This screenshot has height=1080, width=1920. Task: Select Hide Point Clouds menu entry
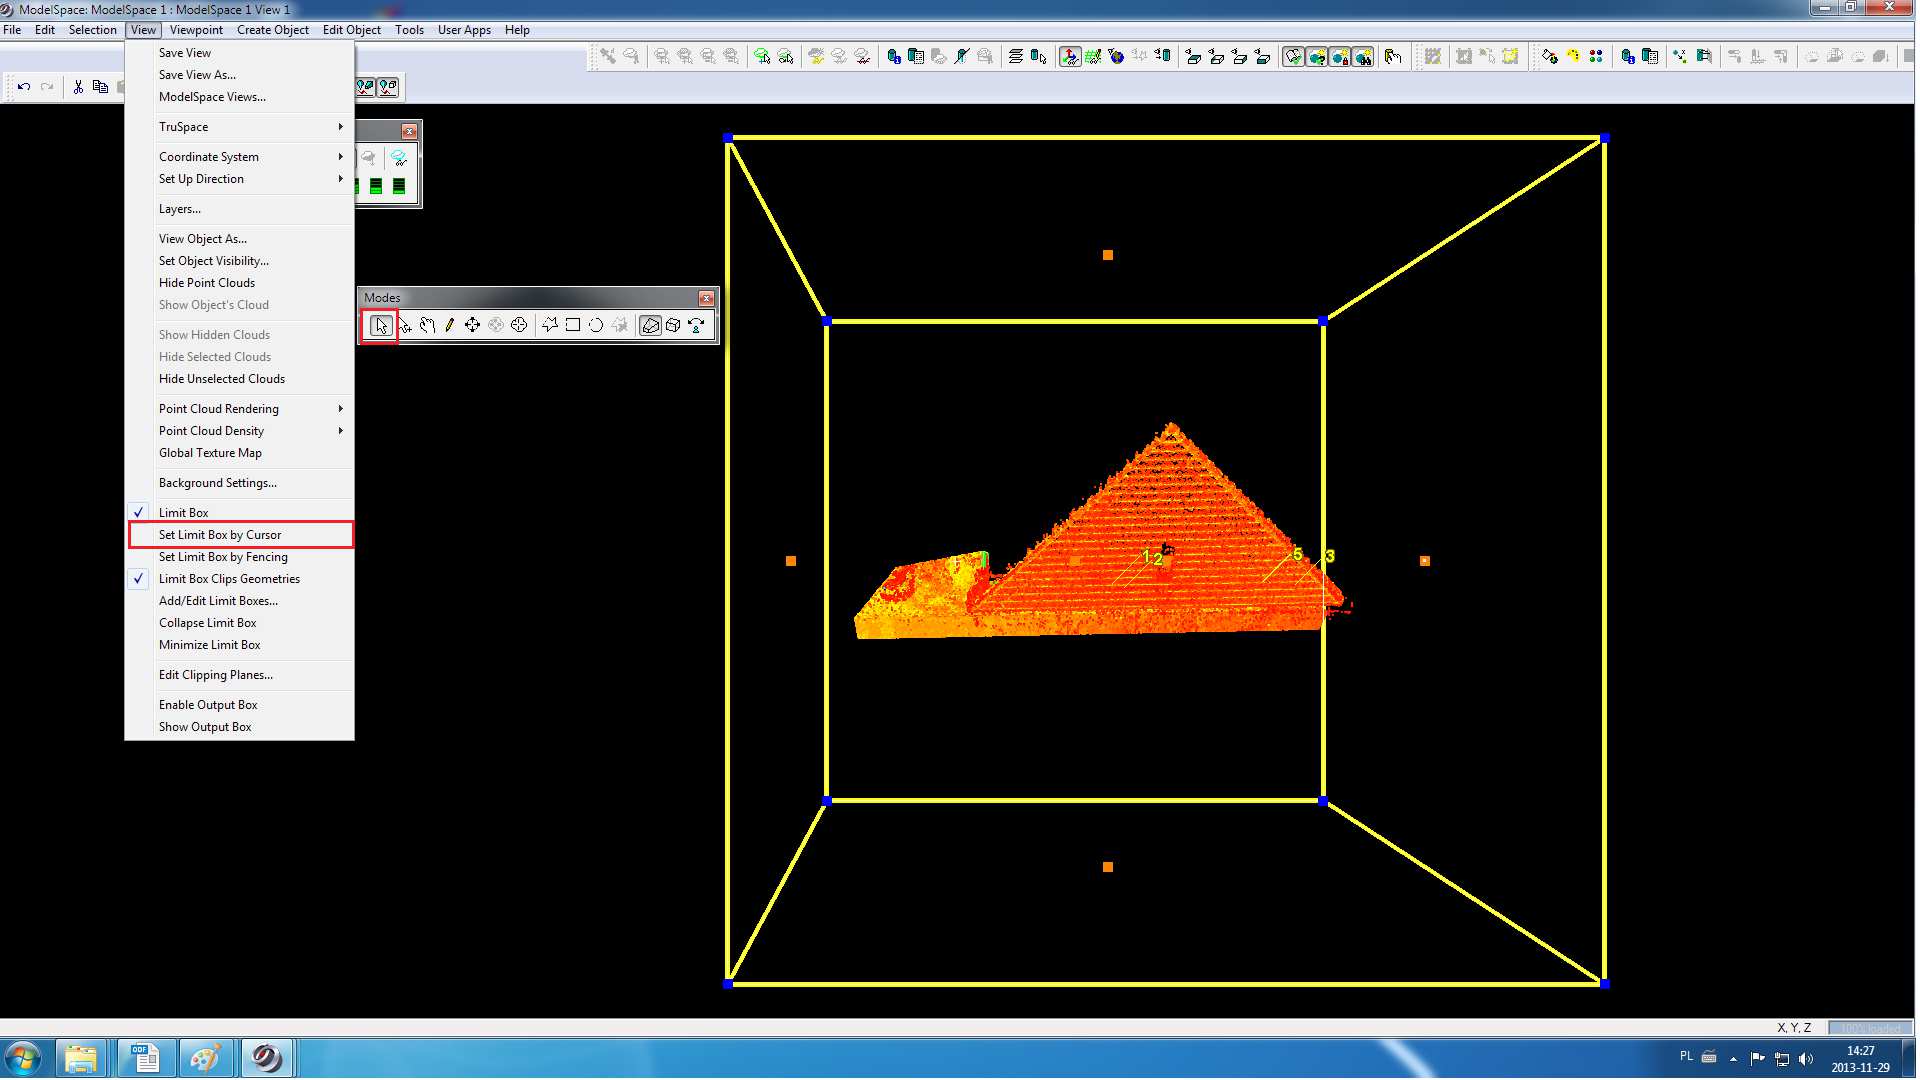(x=240, y=283)
